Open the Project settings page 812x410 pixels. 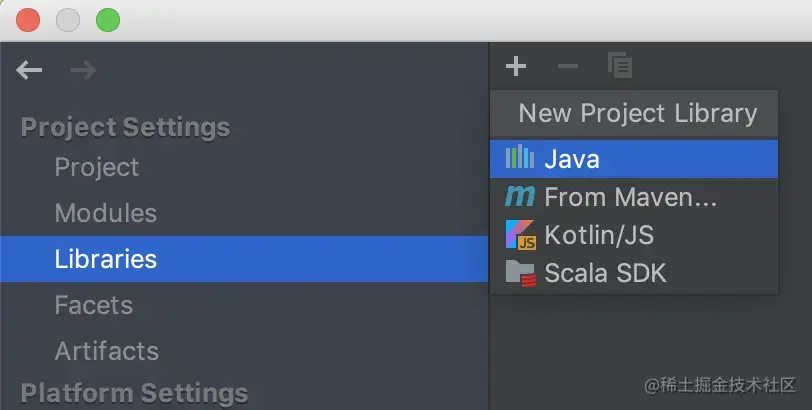pos(97,167)
